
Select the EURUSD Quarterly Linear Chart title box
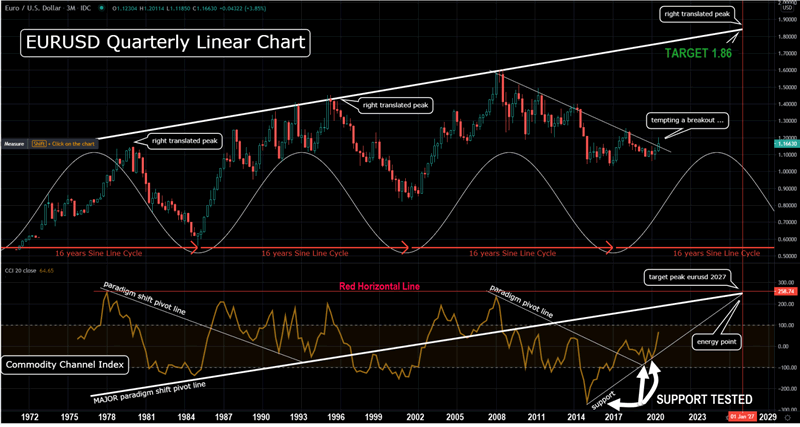(165, 42)
